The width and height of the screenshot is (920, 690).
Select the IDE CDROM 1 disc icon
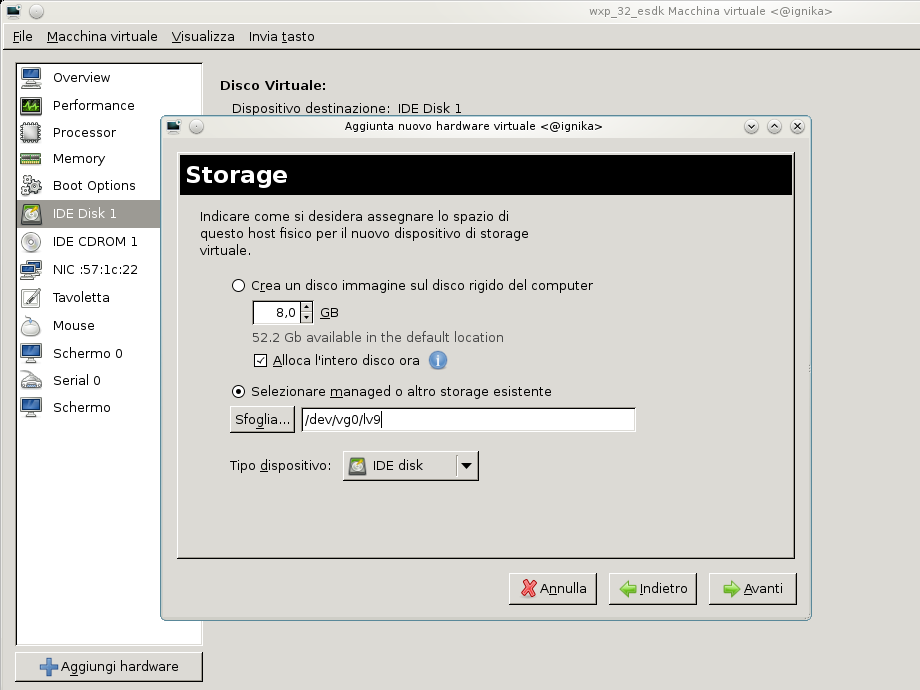[31, 242]
